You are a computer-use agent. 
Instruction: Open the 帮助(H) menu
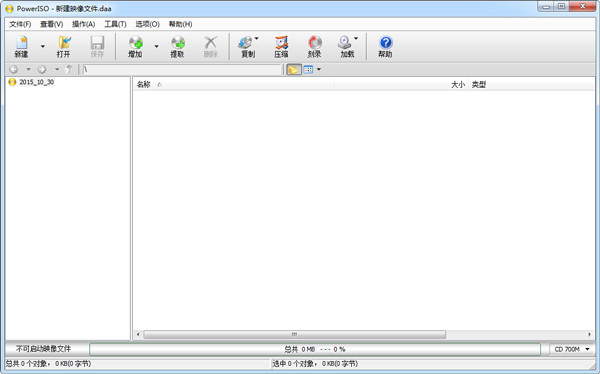click(x=180, y=24)
